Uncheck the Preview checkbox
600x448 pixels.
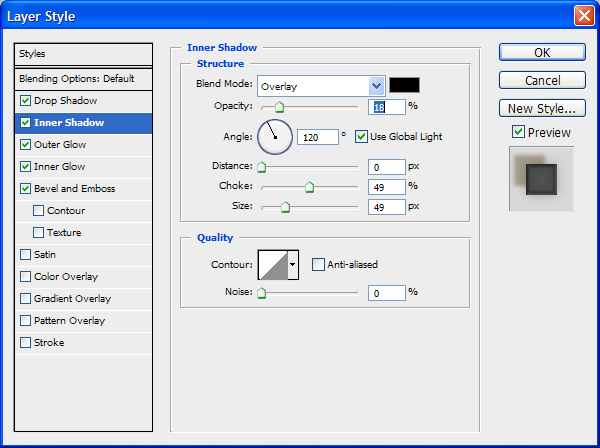coord(517,132)
